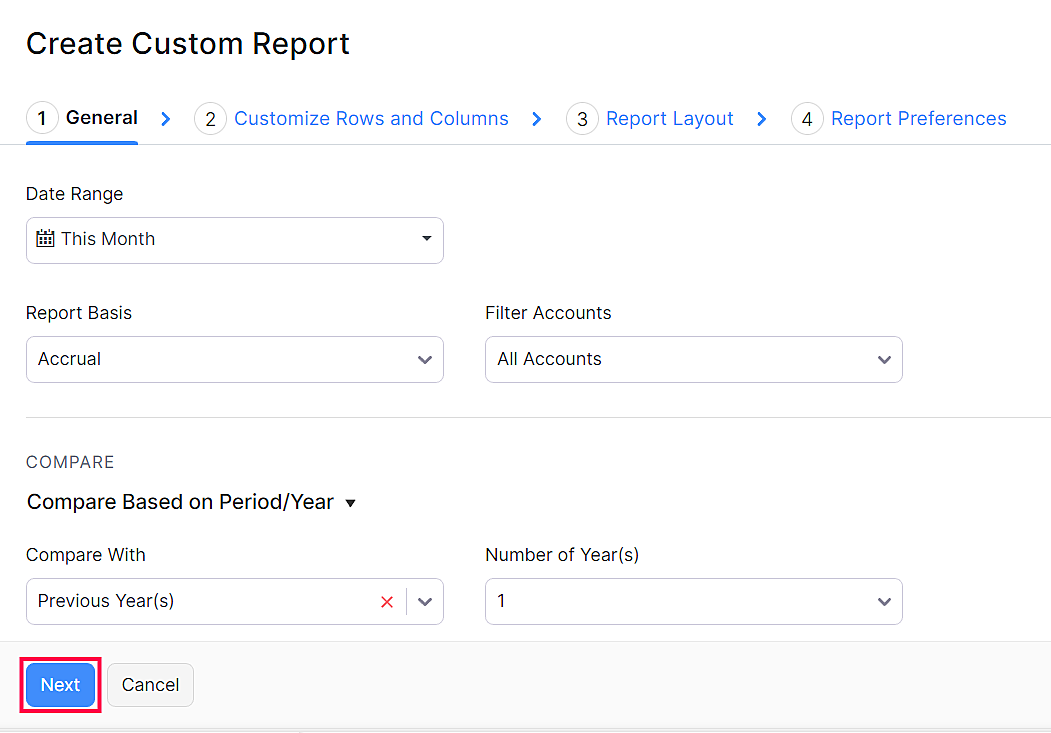Open the Compare With chevron
The height and width of the screenshot is (733, 1051).
[x=425, y=602]
